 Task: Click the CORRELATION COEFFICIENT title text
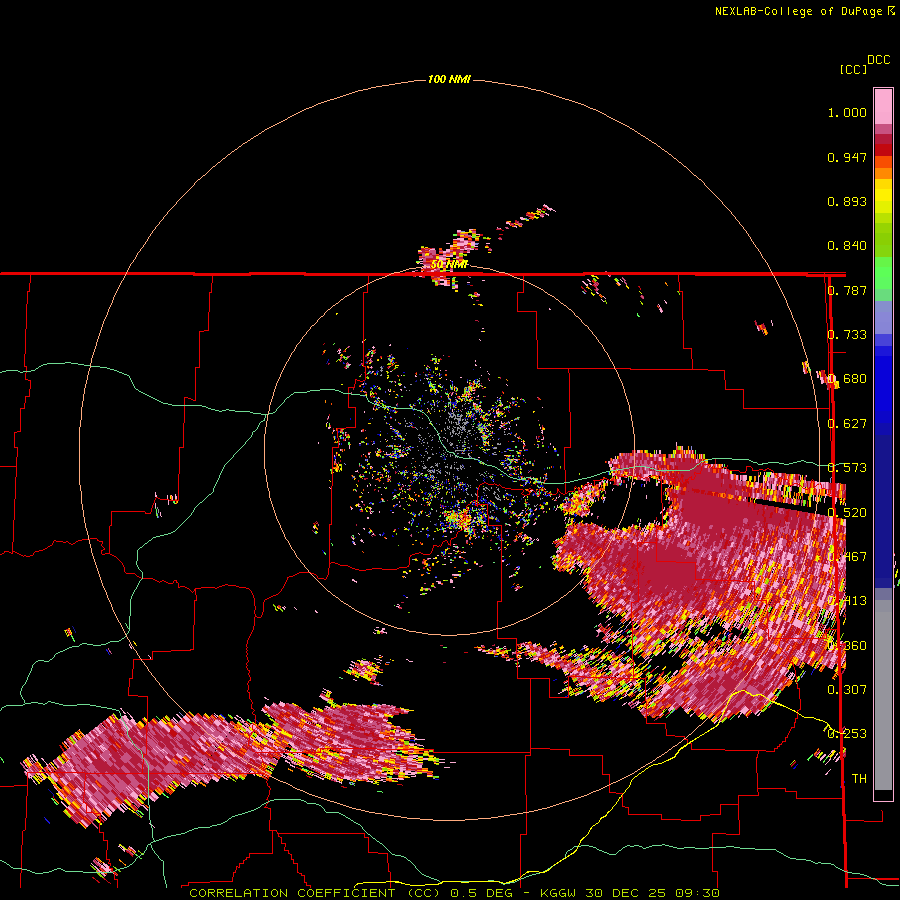(292, 893)
